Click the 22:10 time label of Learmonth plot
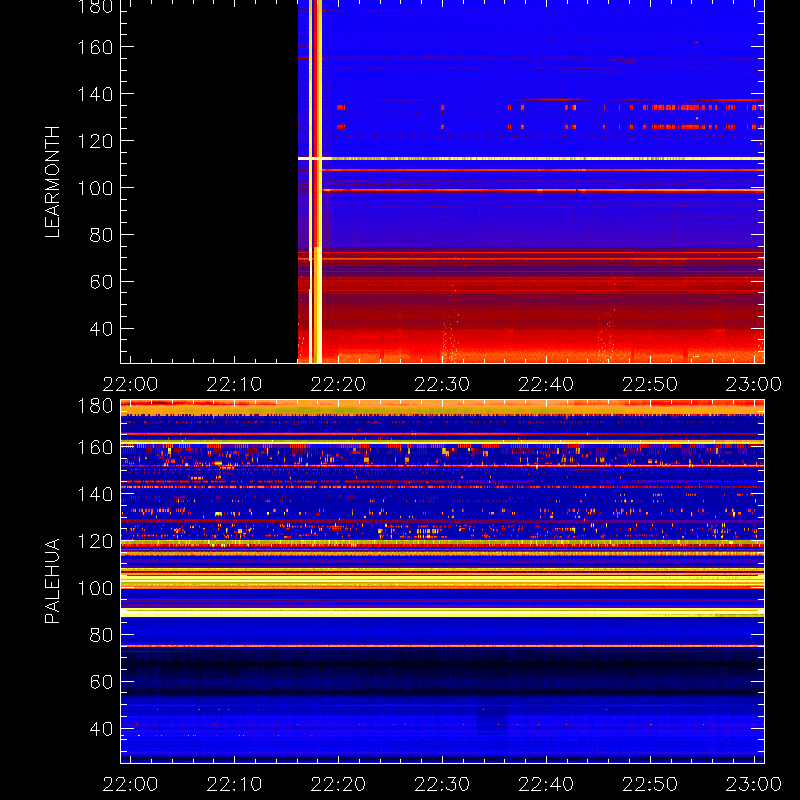This screenshot has height=800, width=800. pyautogui.click(x=234, y=384)
